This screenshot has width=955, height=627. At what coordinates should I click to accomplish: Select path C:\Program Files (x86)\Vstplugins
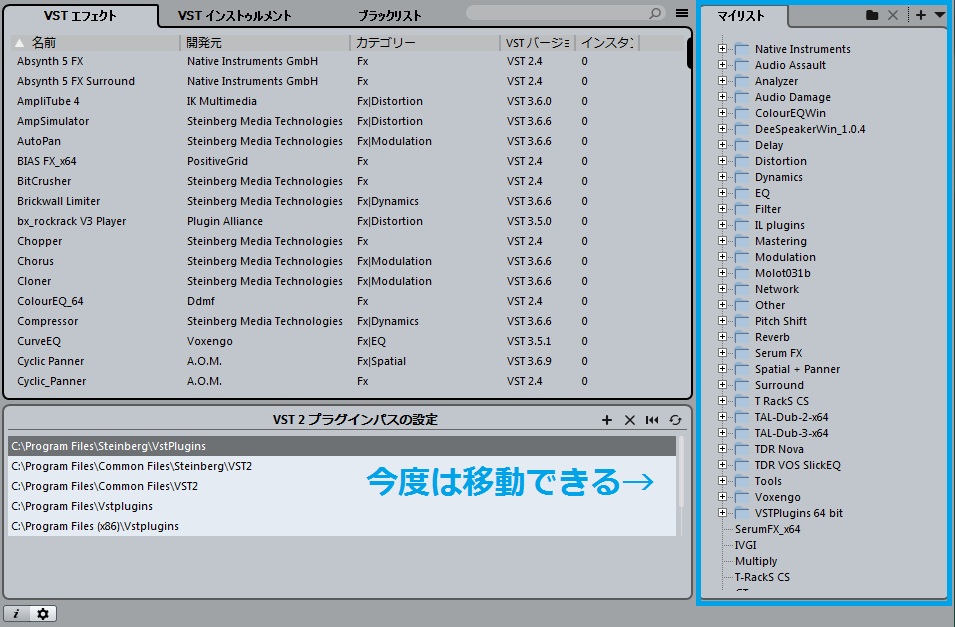click(342, 526)
